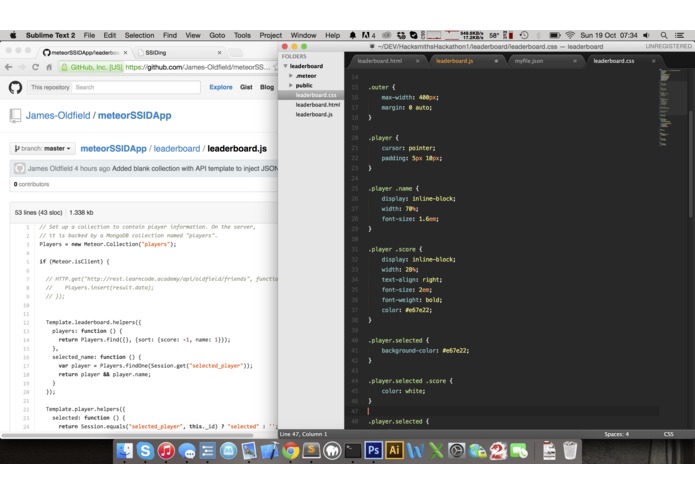
Task: Expand the .meteor folder
Action: point(291,76)
